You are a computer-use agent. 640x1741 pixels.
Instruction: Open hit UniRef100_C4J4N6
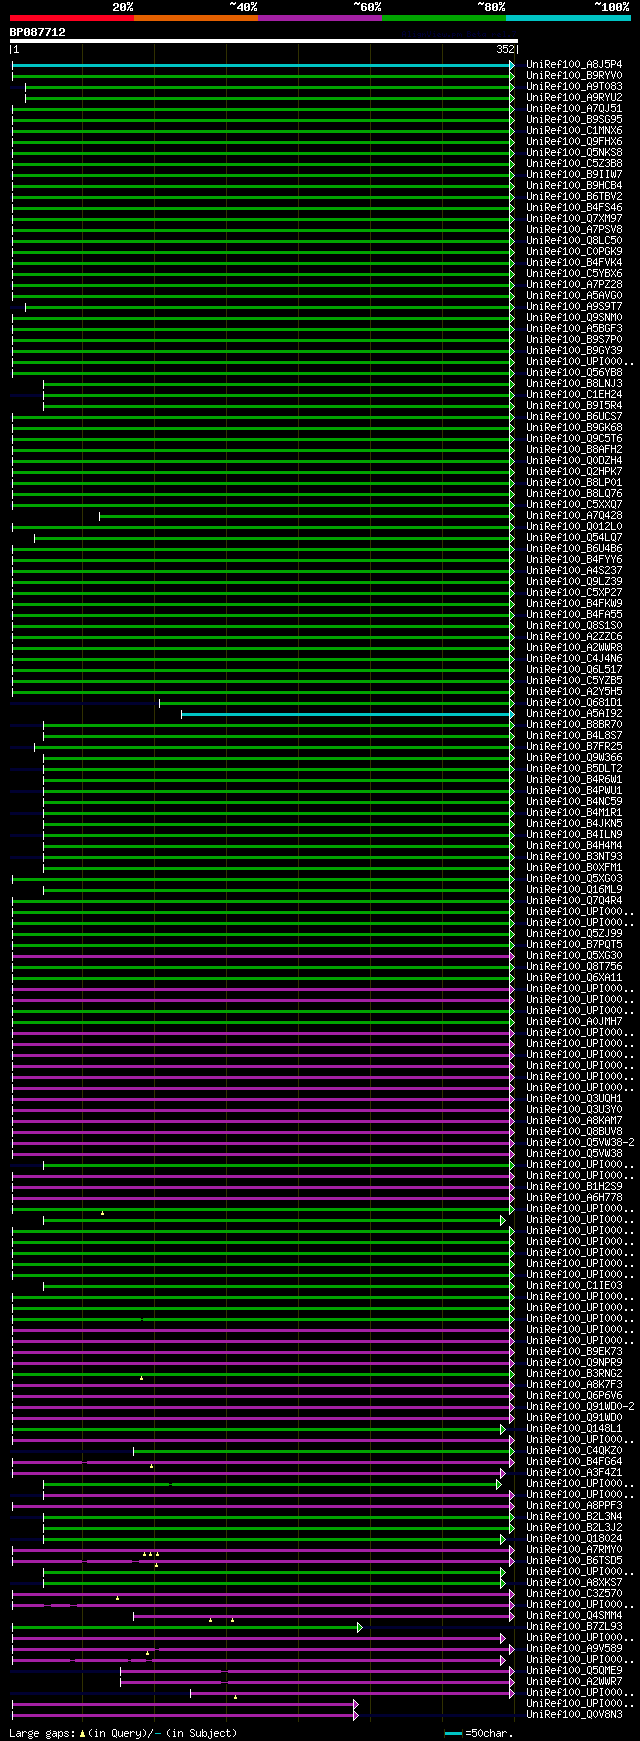574,658
